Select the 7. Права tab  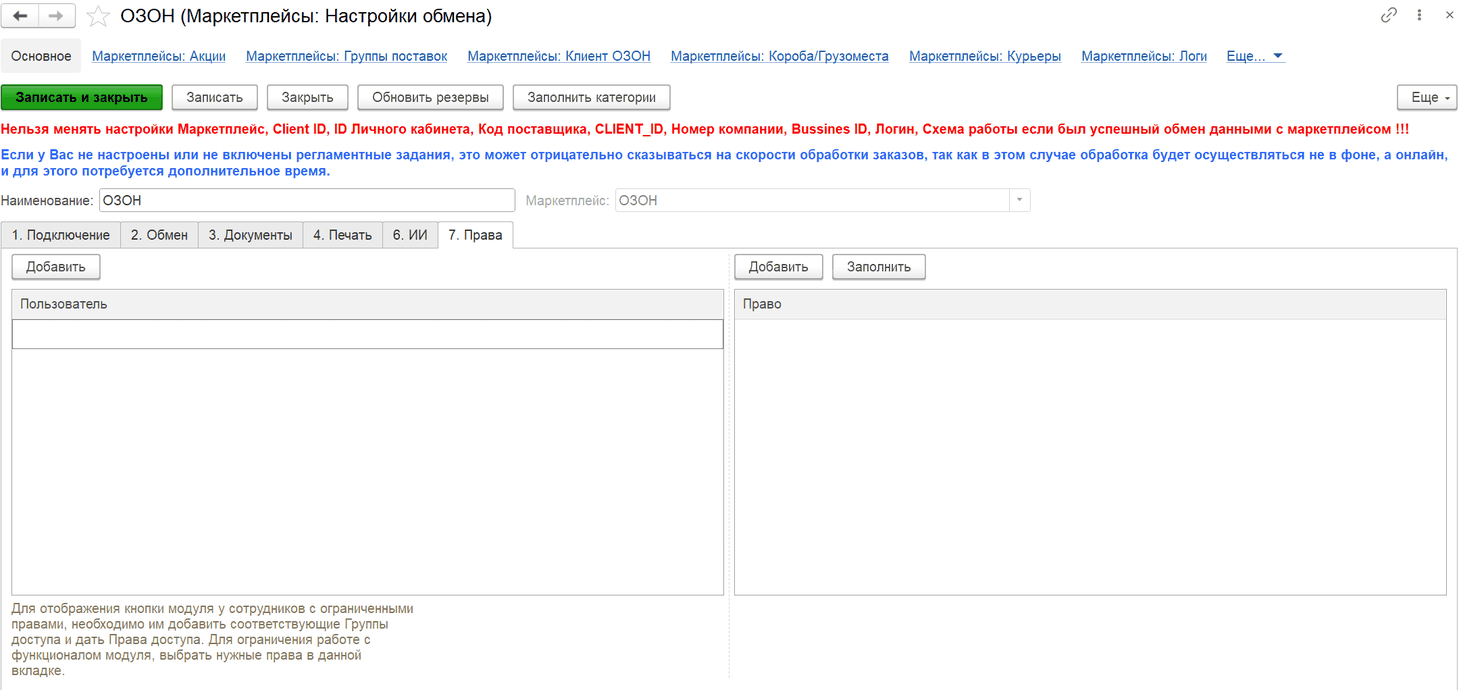pos(475,235)
